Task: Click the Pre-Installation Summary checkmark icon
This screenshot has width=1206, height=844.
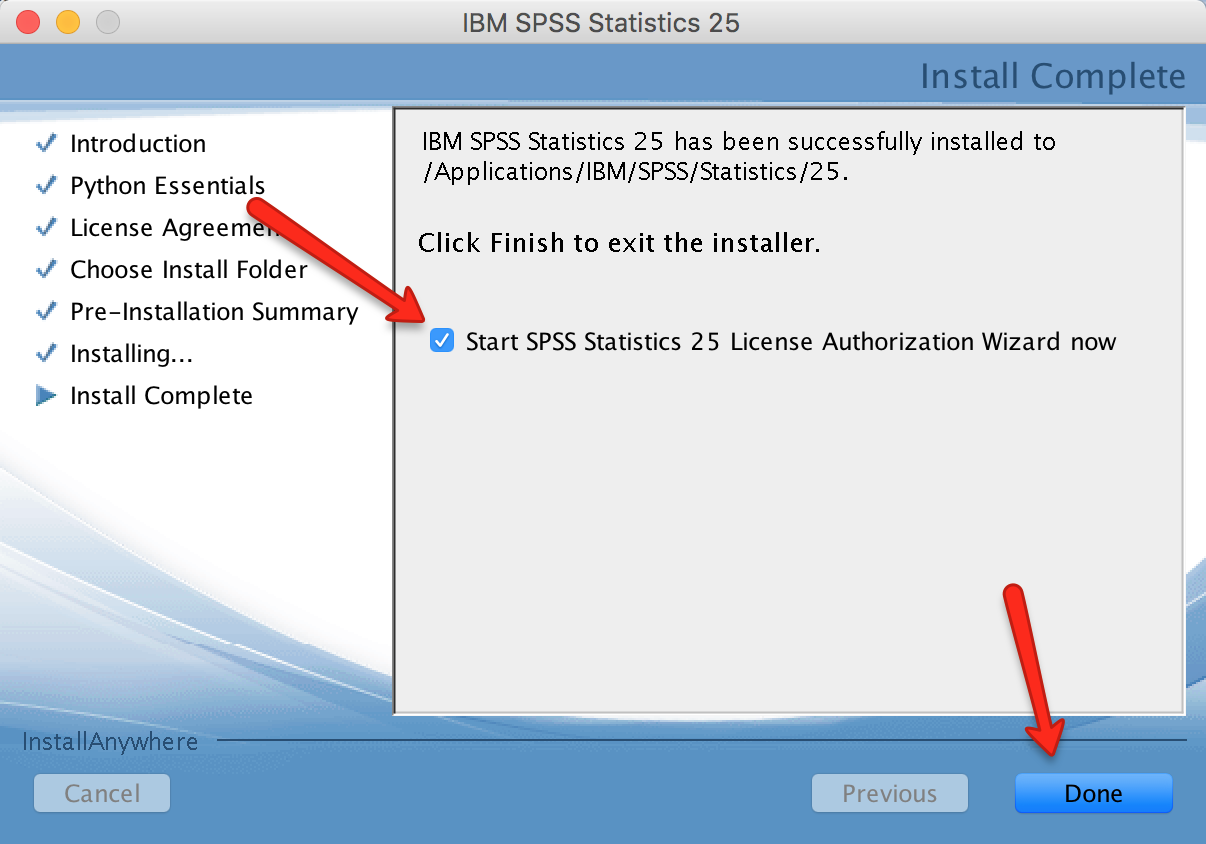Action: [46, 311]
